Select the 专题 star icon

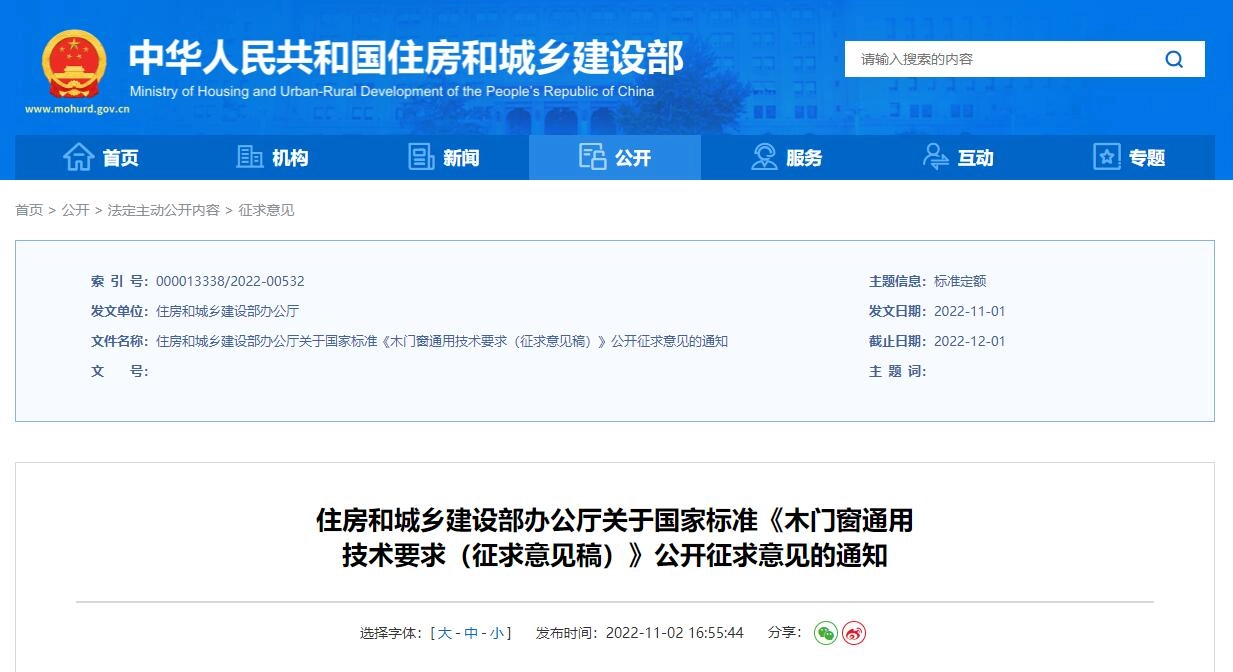(1106, 157)
